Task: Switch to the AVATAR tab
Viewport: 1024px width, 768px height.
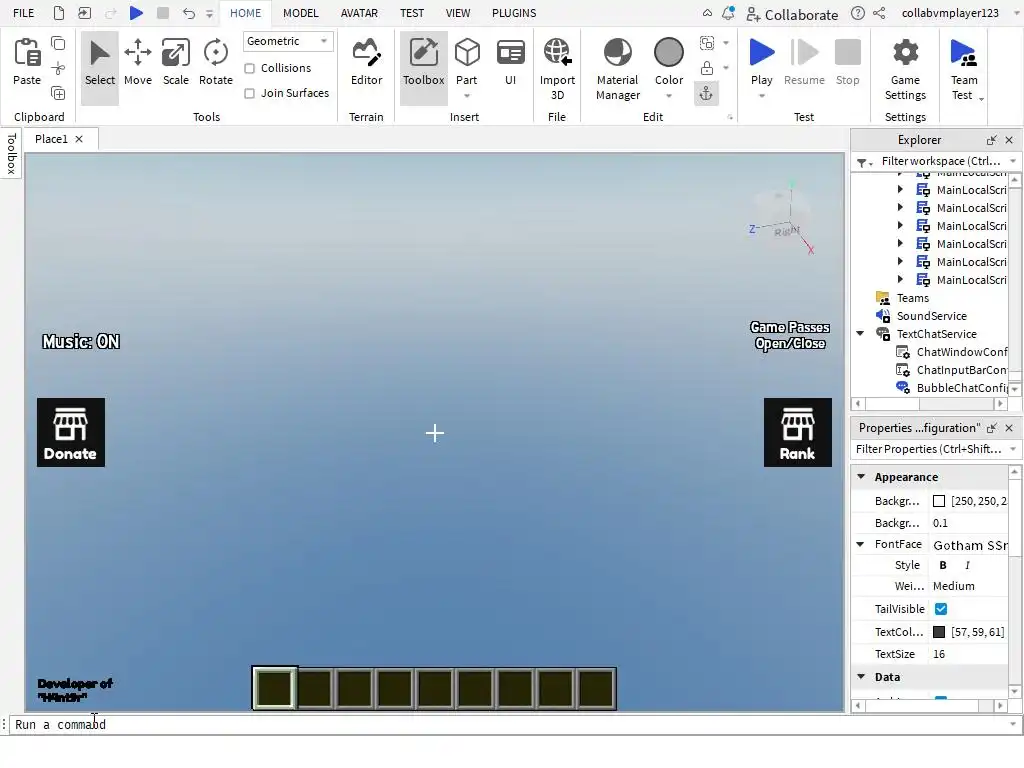Action: 359,13
